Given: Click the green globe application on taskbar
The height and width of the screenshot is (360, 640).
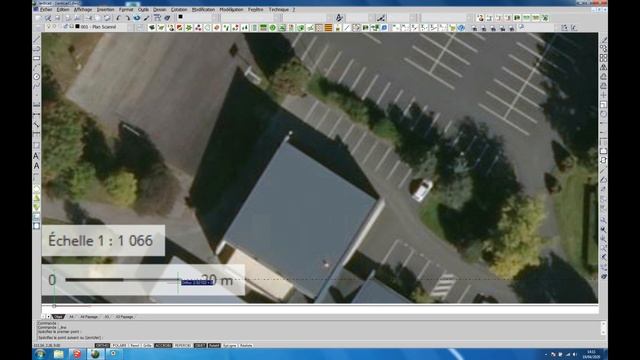Looking at the screenshot, I should 95,354.
